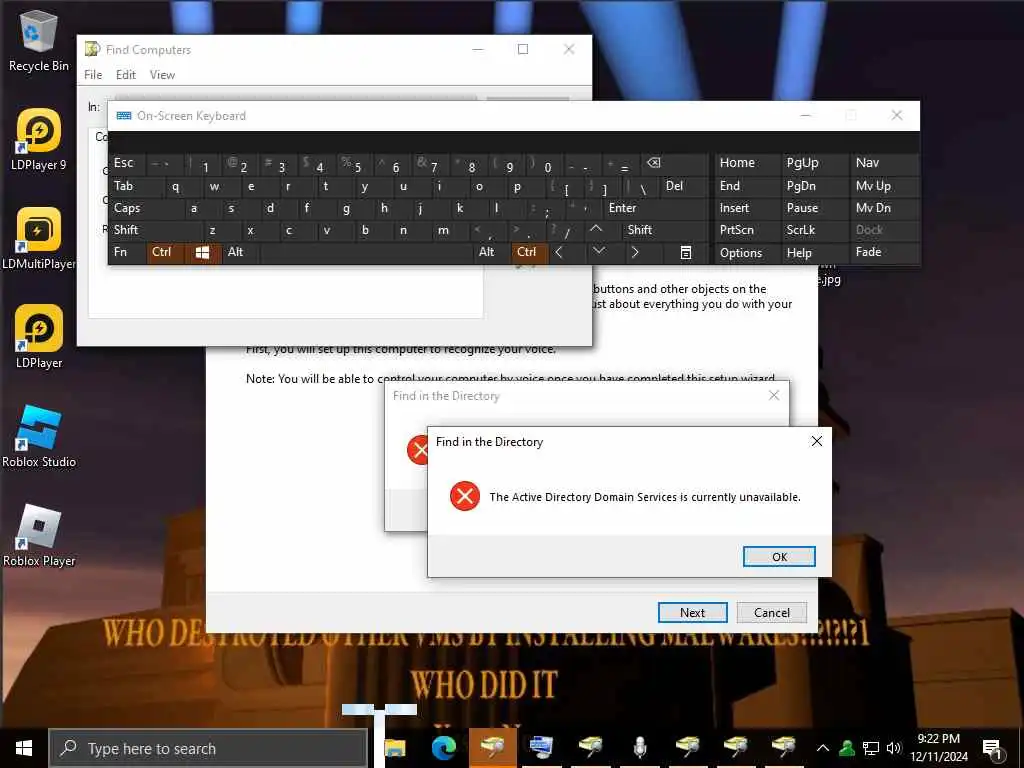This screenshot has width=1024, height=768.
Task: Toggle the Fn key on the keyboard
Action: tap(127, 253)
